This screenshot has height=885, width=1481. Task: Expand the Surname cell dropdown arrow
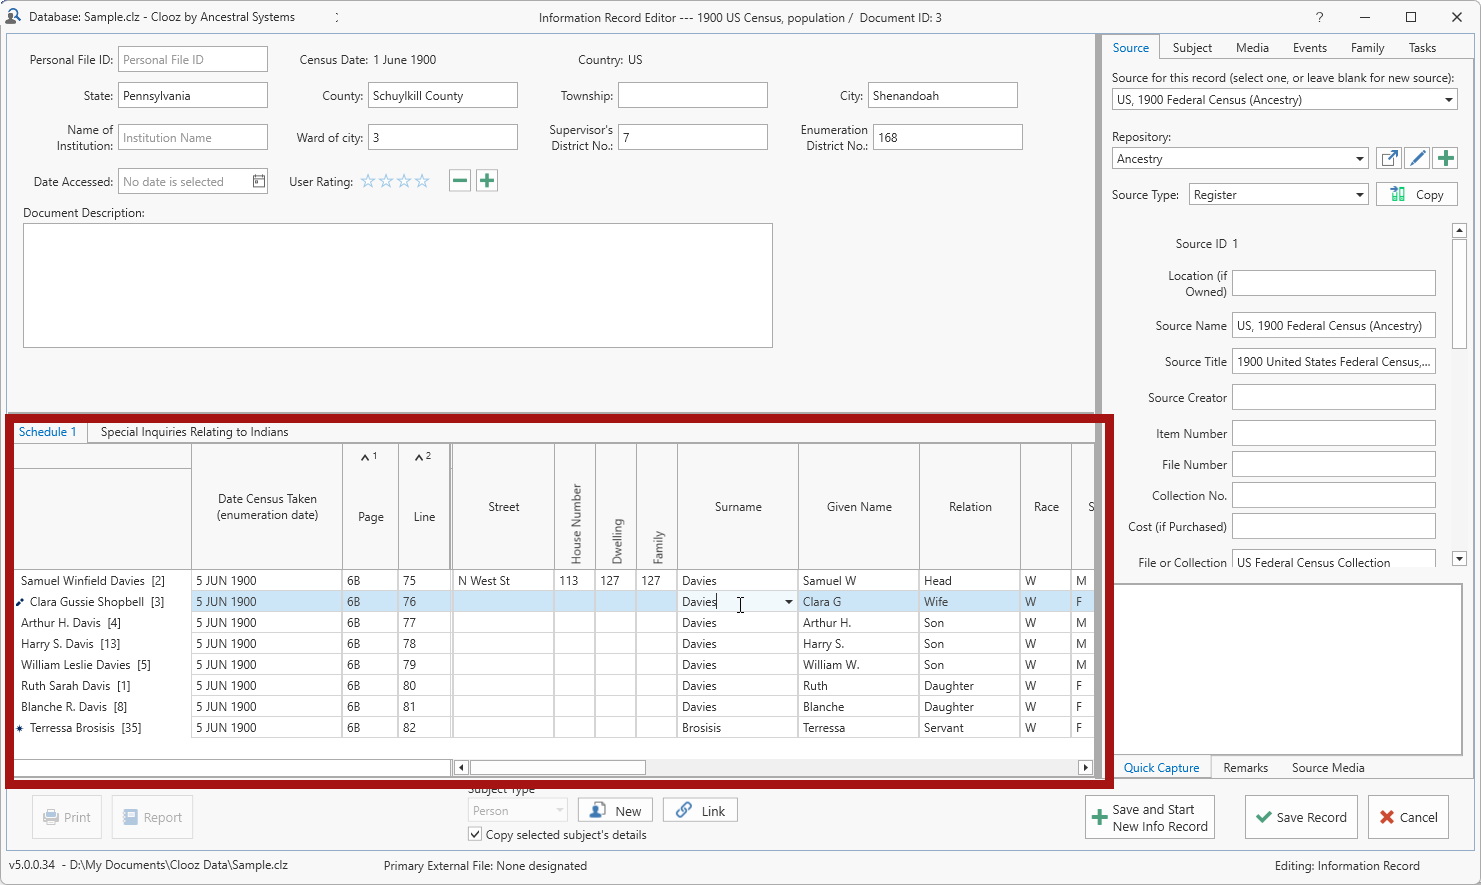click(788, 602)
